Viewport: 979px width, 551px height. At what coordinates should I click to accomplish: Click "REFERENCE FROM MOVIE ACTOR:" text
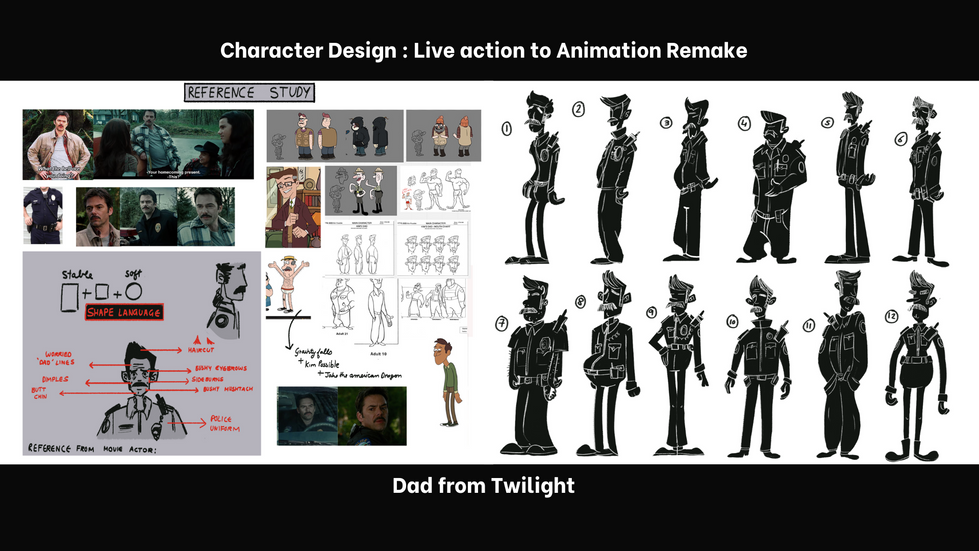pos(92,449)
